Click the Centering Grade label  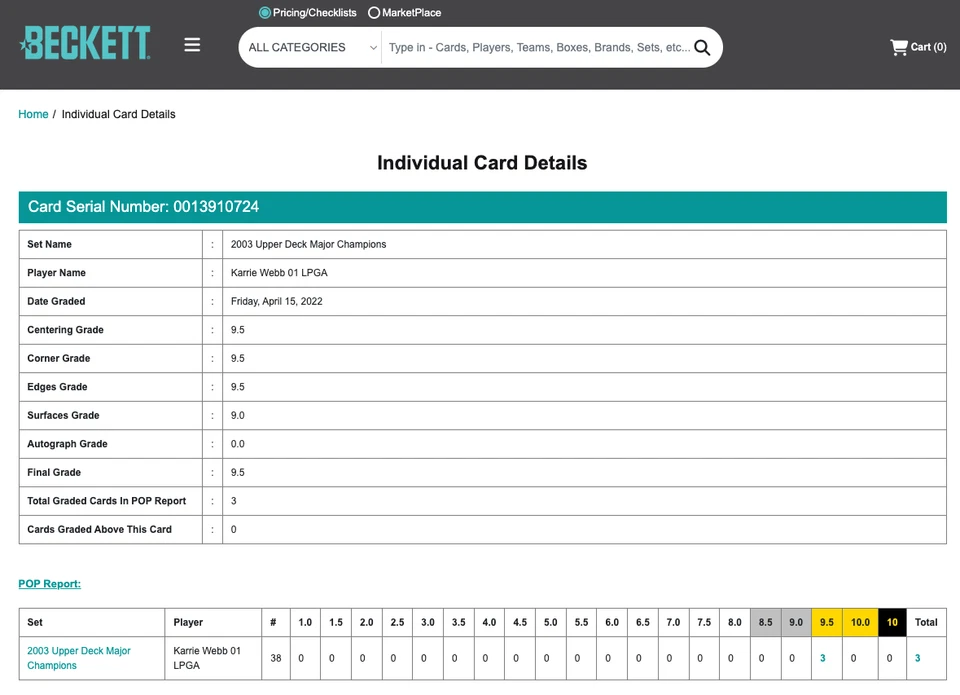point(66,329)
